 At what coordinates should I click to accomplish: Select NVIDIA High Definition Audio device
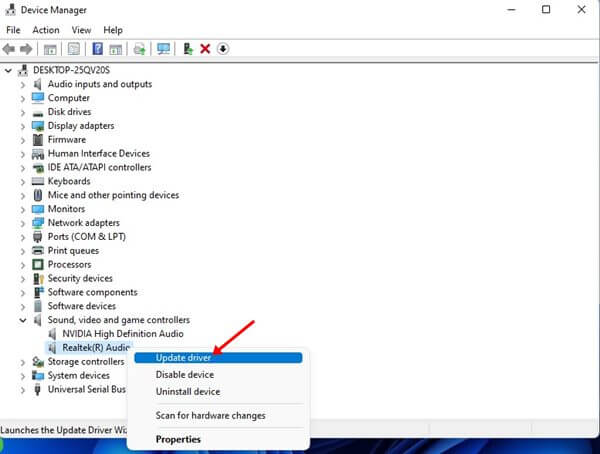[123, 333]
